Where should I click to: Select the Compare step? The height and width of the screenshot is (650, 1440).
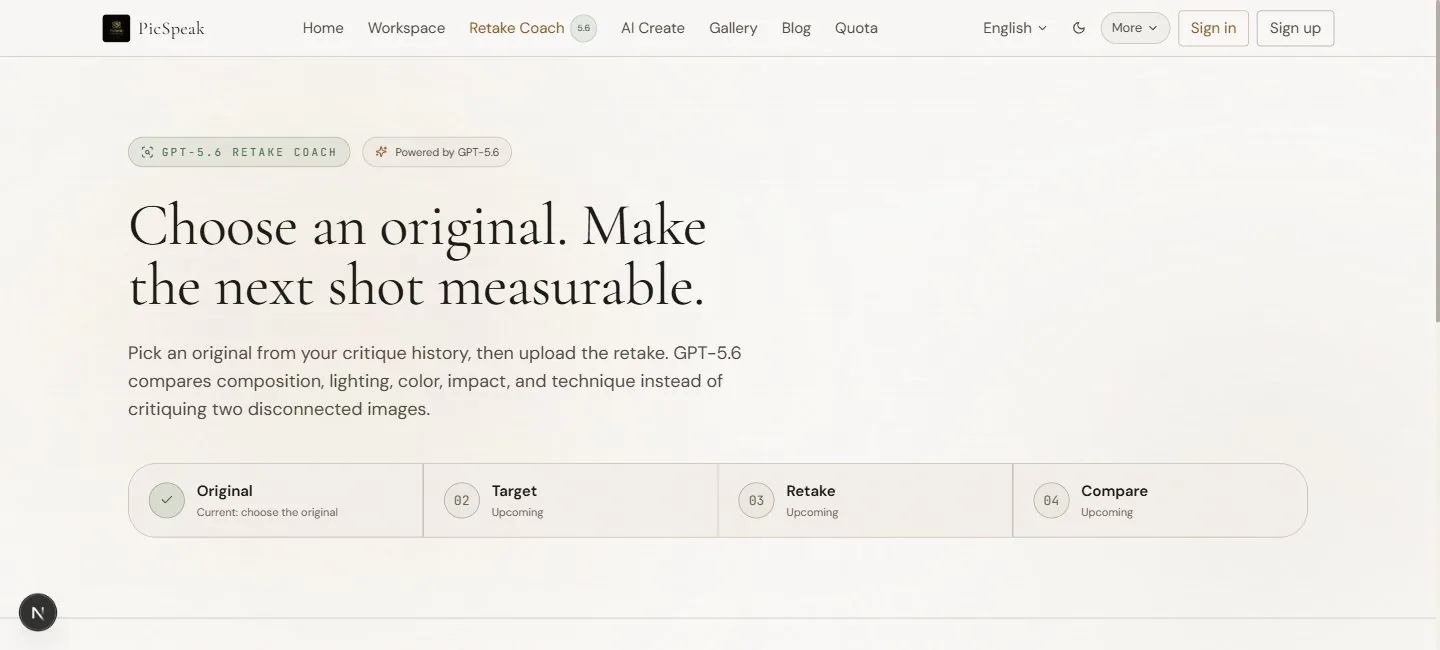tap(1160, 500)
